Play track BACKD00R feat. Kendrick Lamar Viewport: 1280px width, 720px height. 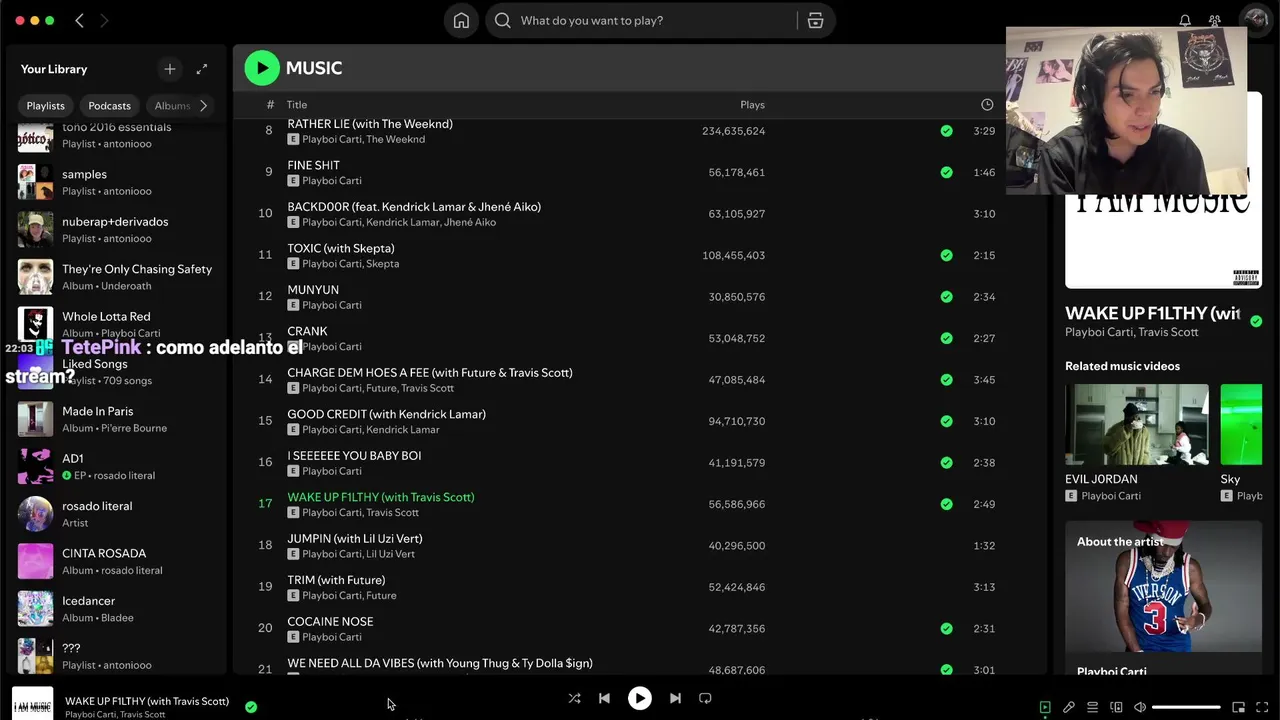(x=640, y=214)
